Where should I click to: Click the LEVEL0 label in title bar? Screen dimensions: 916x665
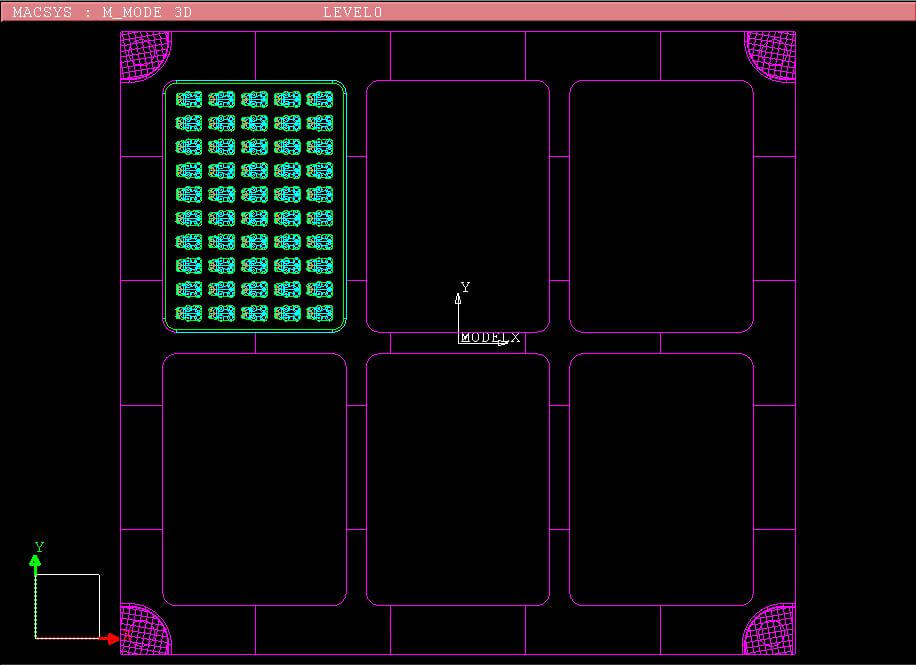click(x=353, y=12)
